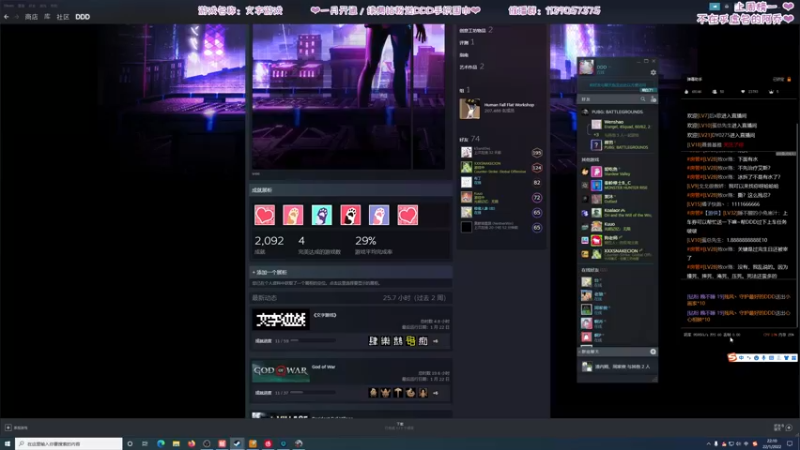Click the Steam taskbar icon
The width and height of the screenshot is (800, 450).
(237, 444)
